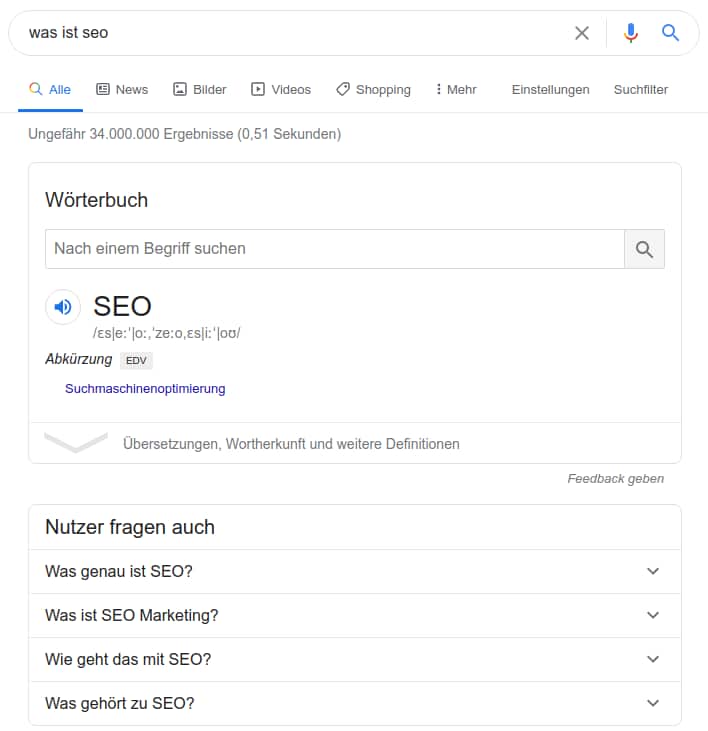Expand translations, word origin and more definitions
The width and height of the screenshot is (708, 731).
tap(290, 444)
